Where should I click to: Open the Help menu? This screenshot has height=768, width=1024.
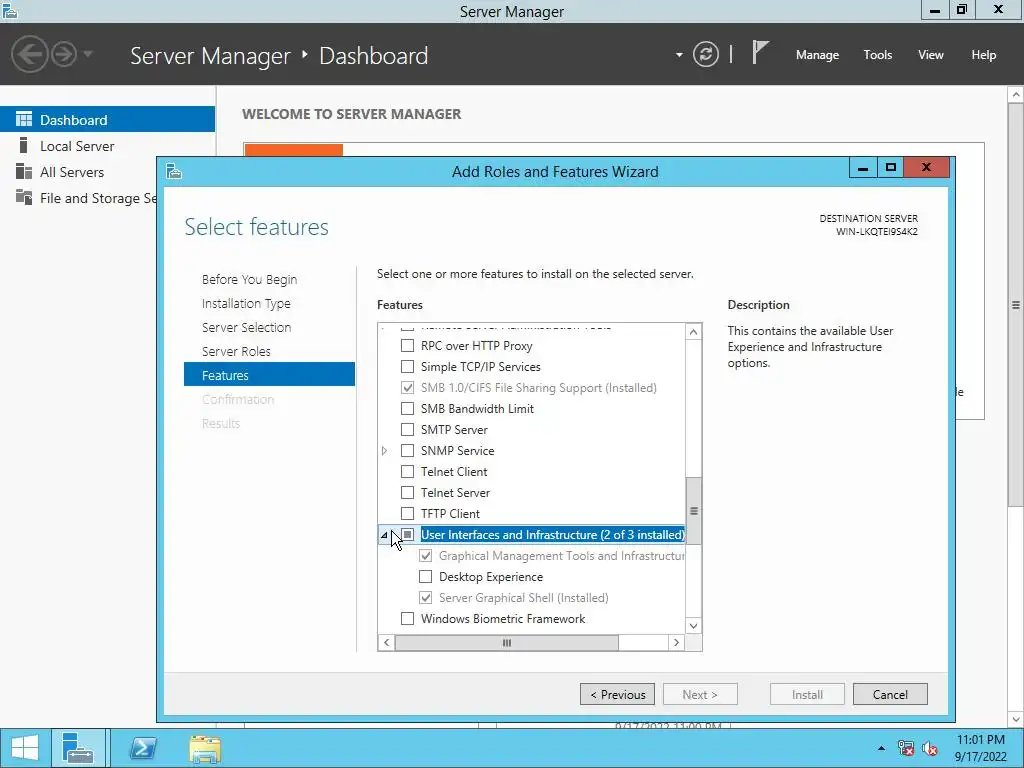pyautogui.click(x=983, y=55)
